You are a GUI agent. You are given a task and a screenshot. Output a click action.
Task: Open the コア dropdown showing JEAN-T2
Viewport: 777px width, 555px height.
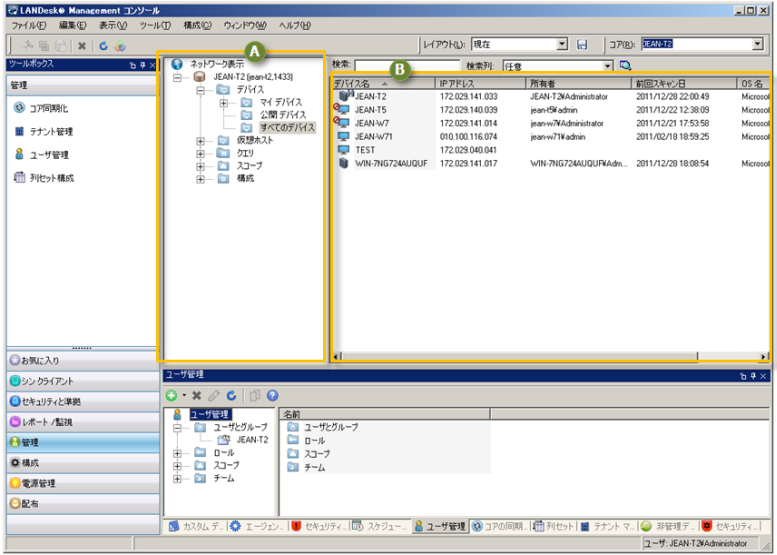point(758,44)
